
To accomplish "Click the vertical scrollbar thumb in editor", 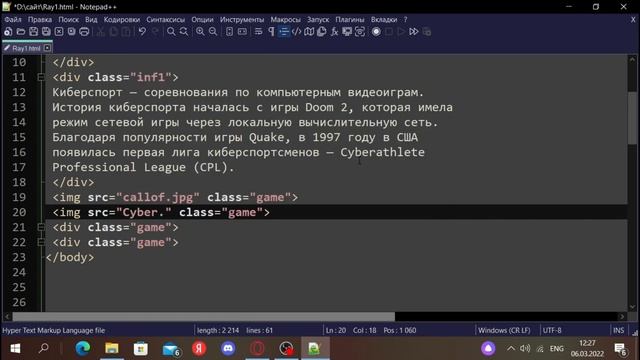I will click(632, 118).
